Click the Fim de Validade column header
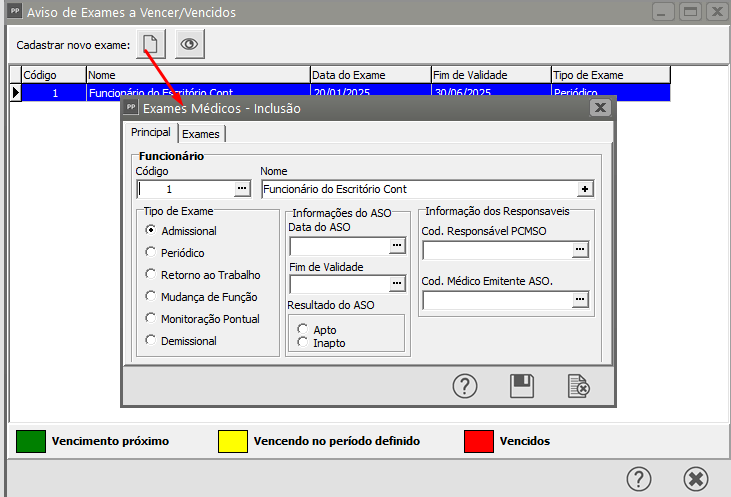Screen dimensions: 731x497 pos(489,75)
